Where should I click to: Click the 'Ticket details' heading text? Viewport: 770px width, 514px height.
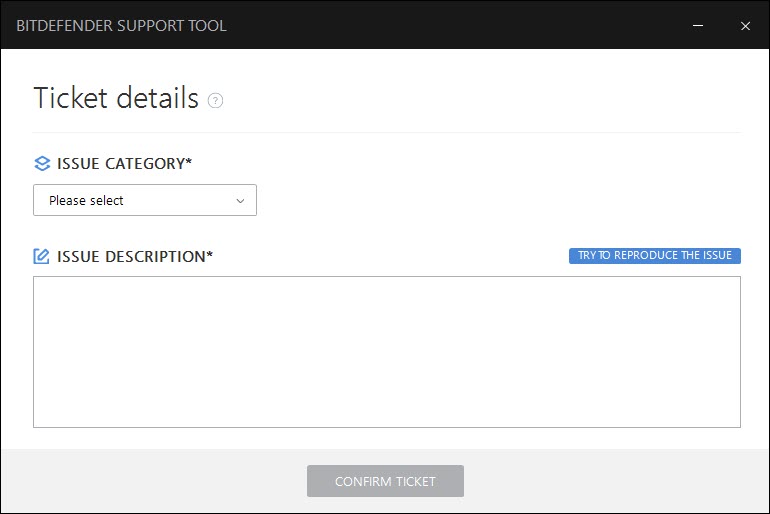coord(116,98)
